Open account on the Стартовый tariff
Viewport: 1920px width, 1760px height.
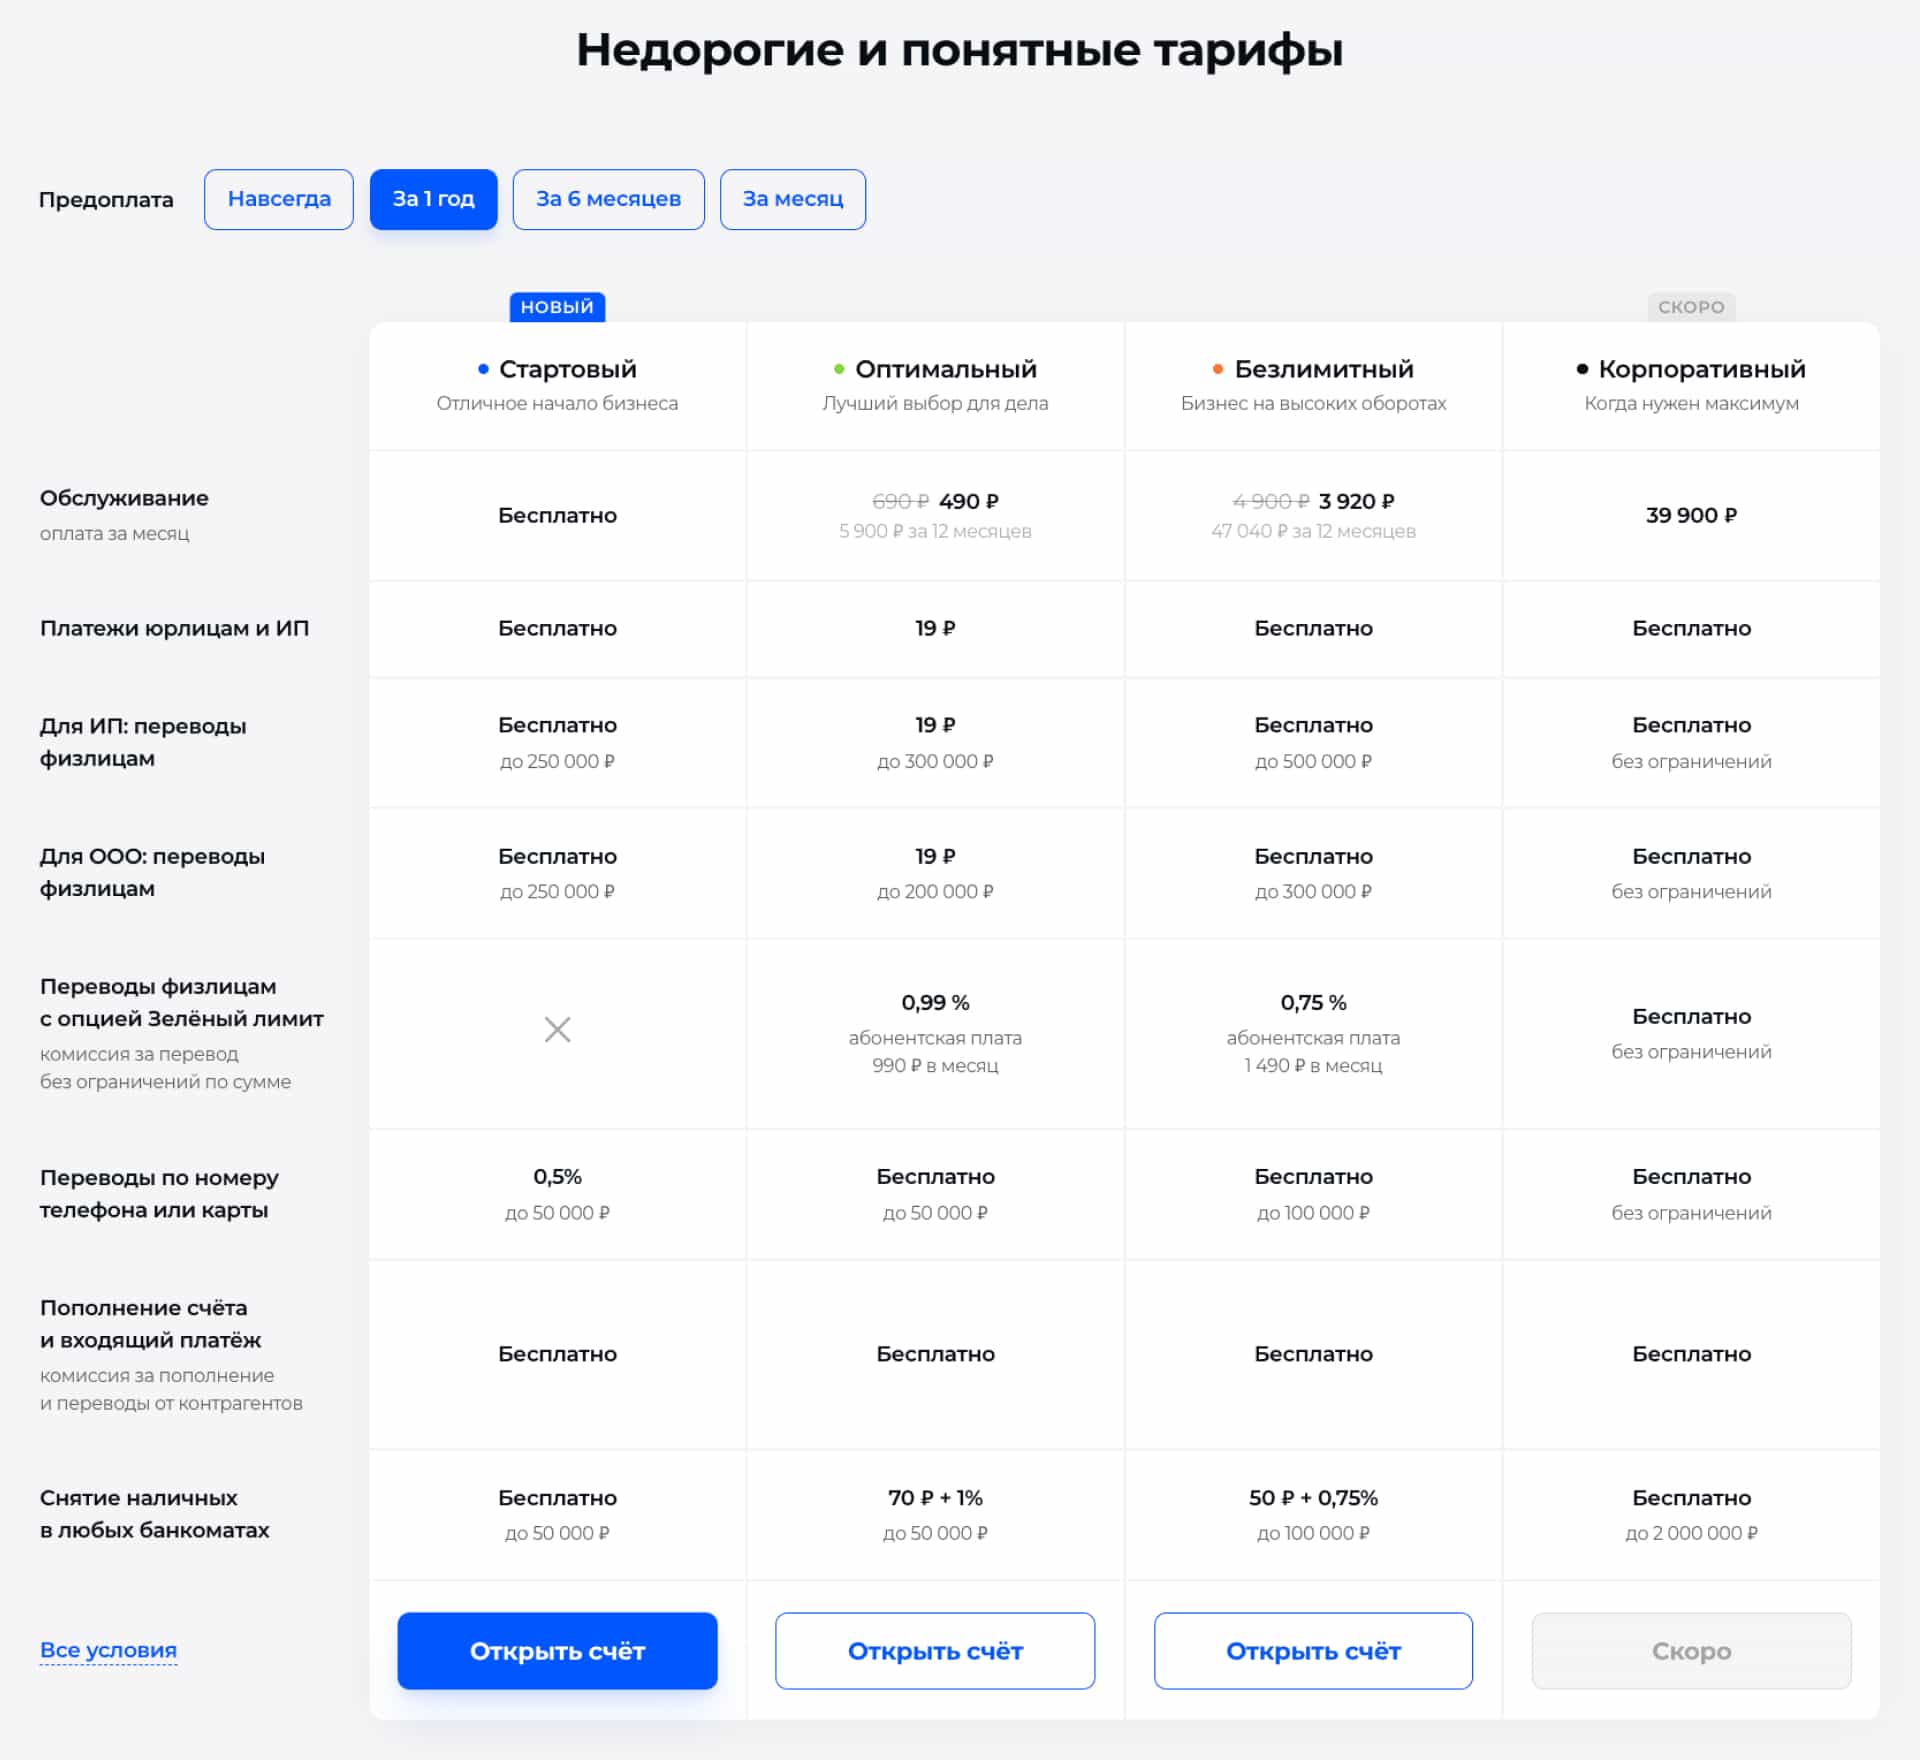tap(557, 1651)
